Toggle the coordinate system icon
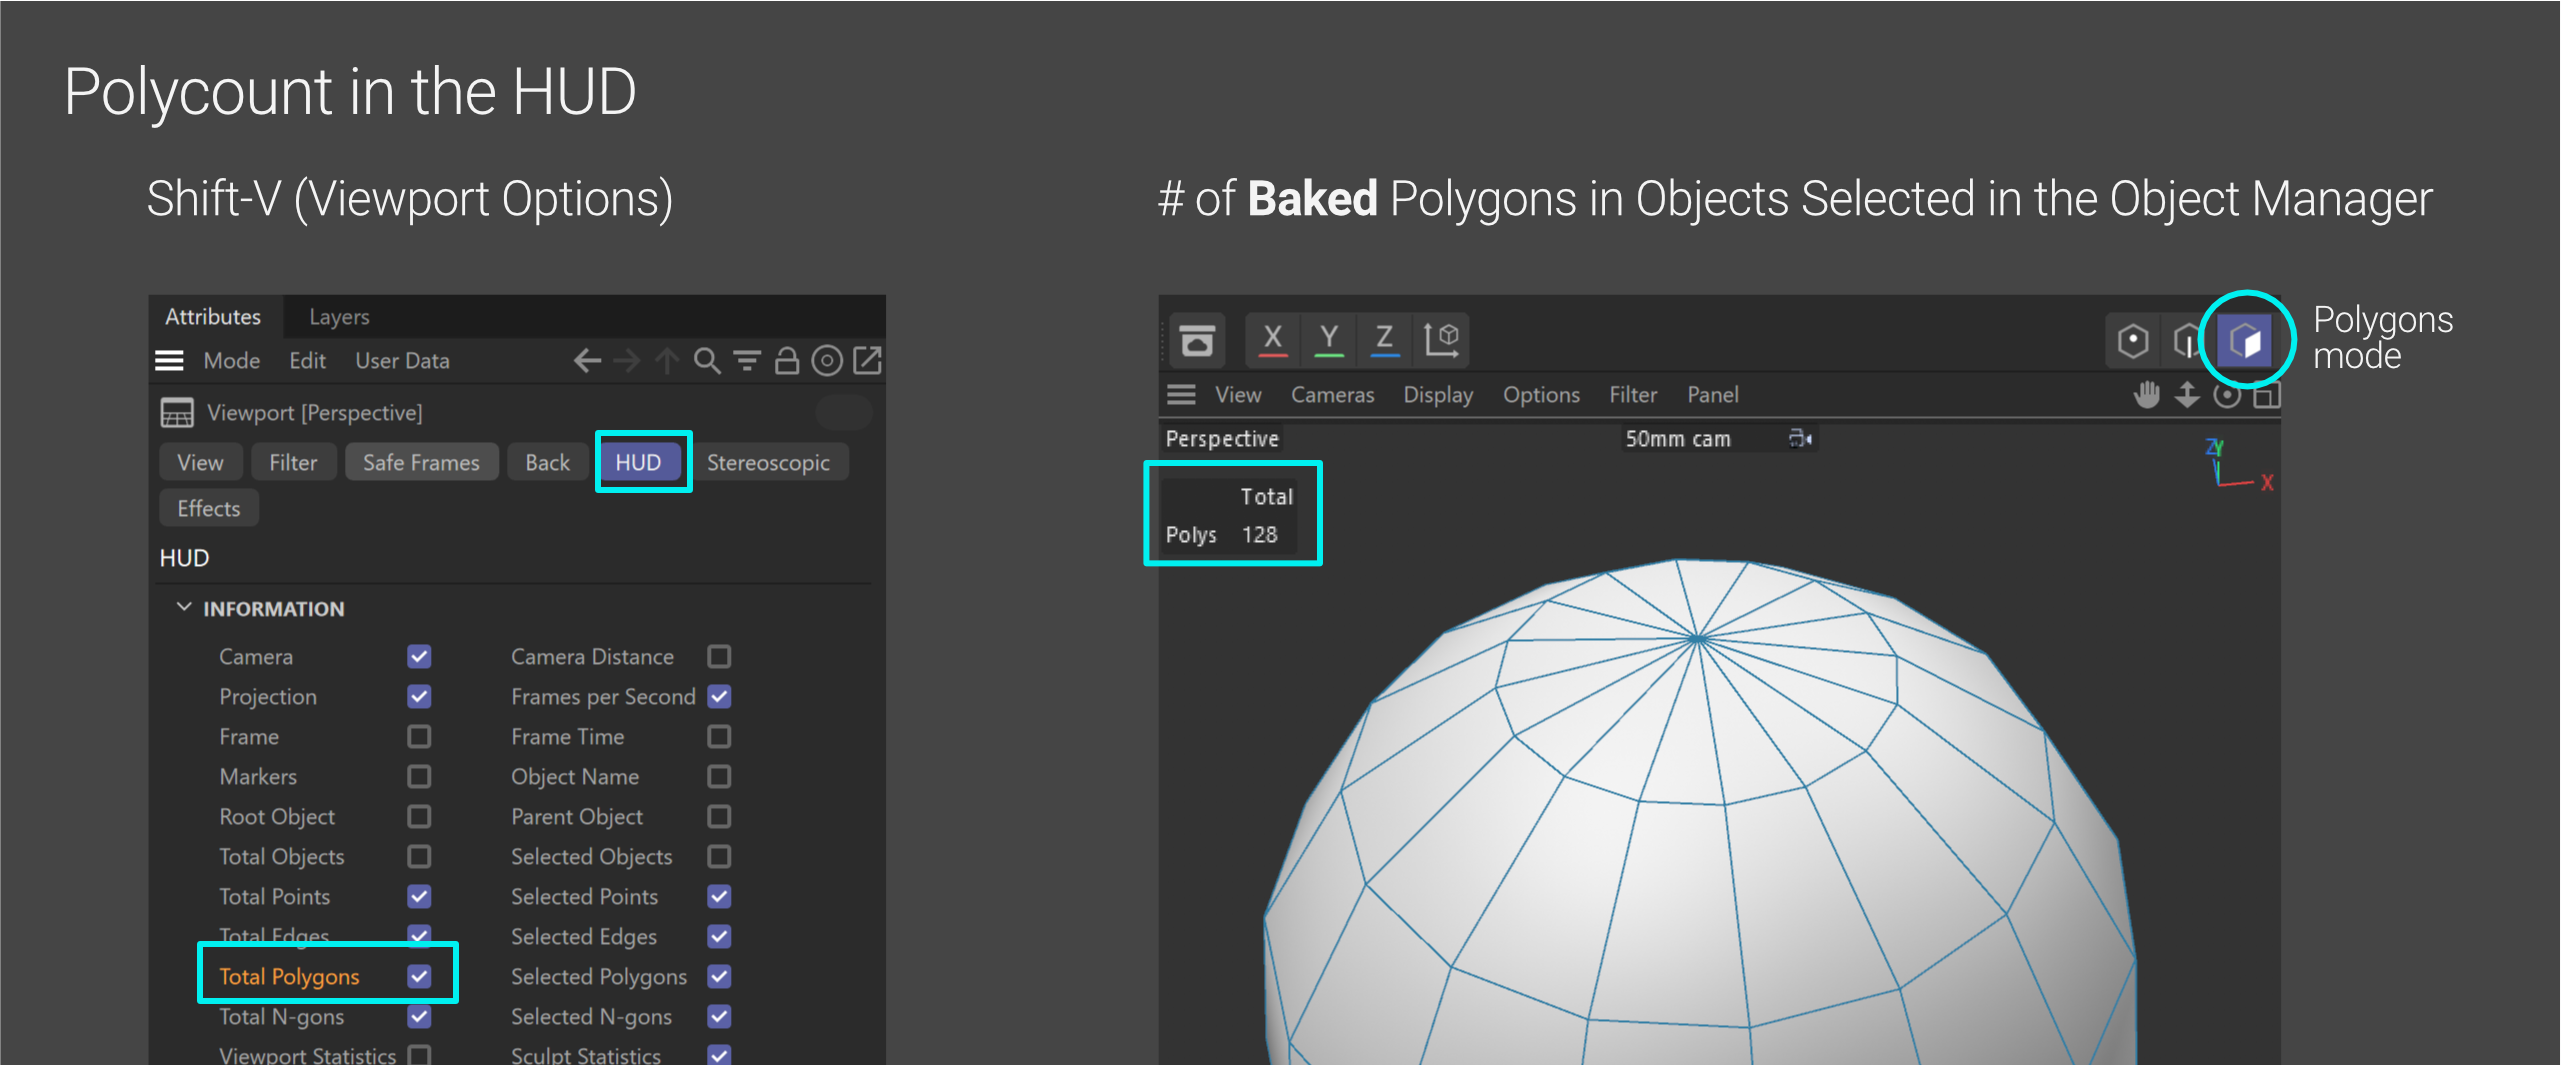The width and height of the screenshot is (2561, 1065). point(1441,339)
